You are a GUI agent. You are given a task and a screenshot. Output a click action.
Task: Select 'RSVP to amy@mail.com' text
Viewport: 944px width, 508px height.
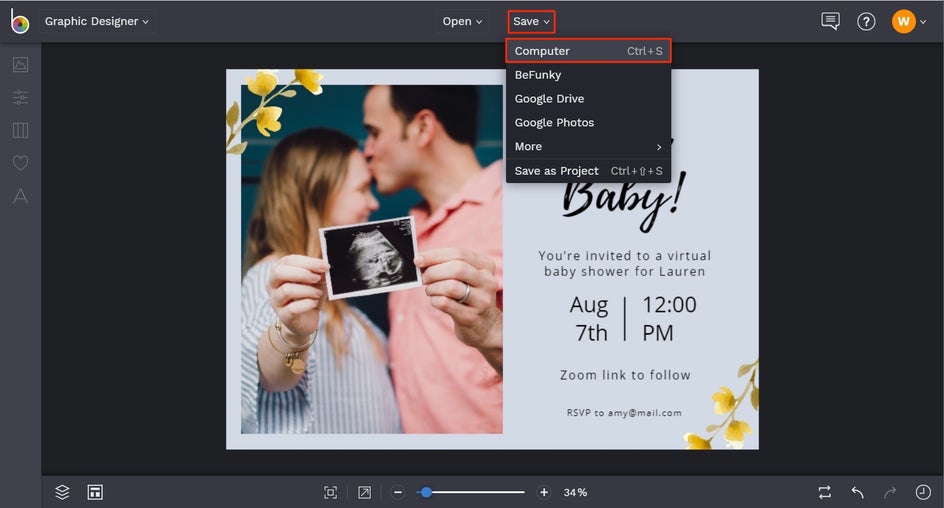[x=624, y=413]
